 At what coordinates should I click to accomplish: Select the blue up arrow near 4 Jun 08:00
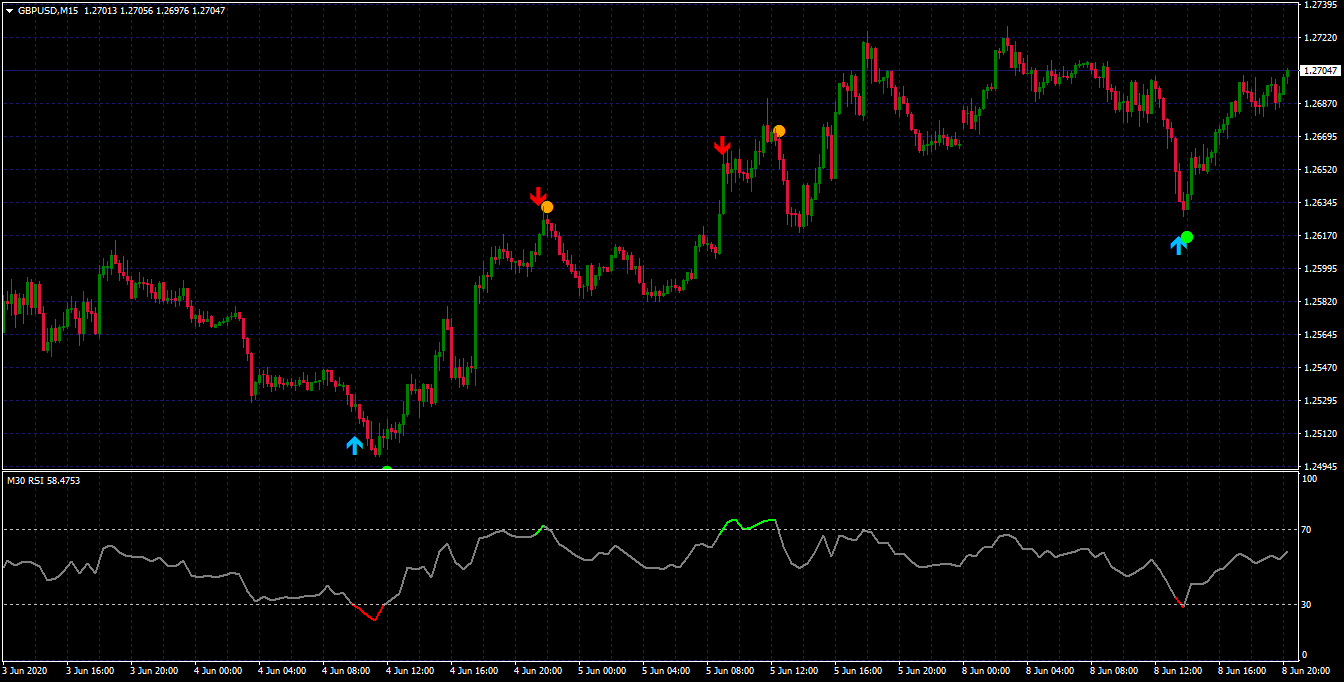pyautogui.click(x=354, y=445)
